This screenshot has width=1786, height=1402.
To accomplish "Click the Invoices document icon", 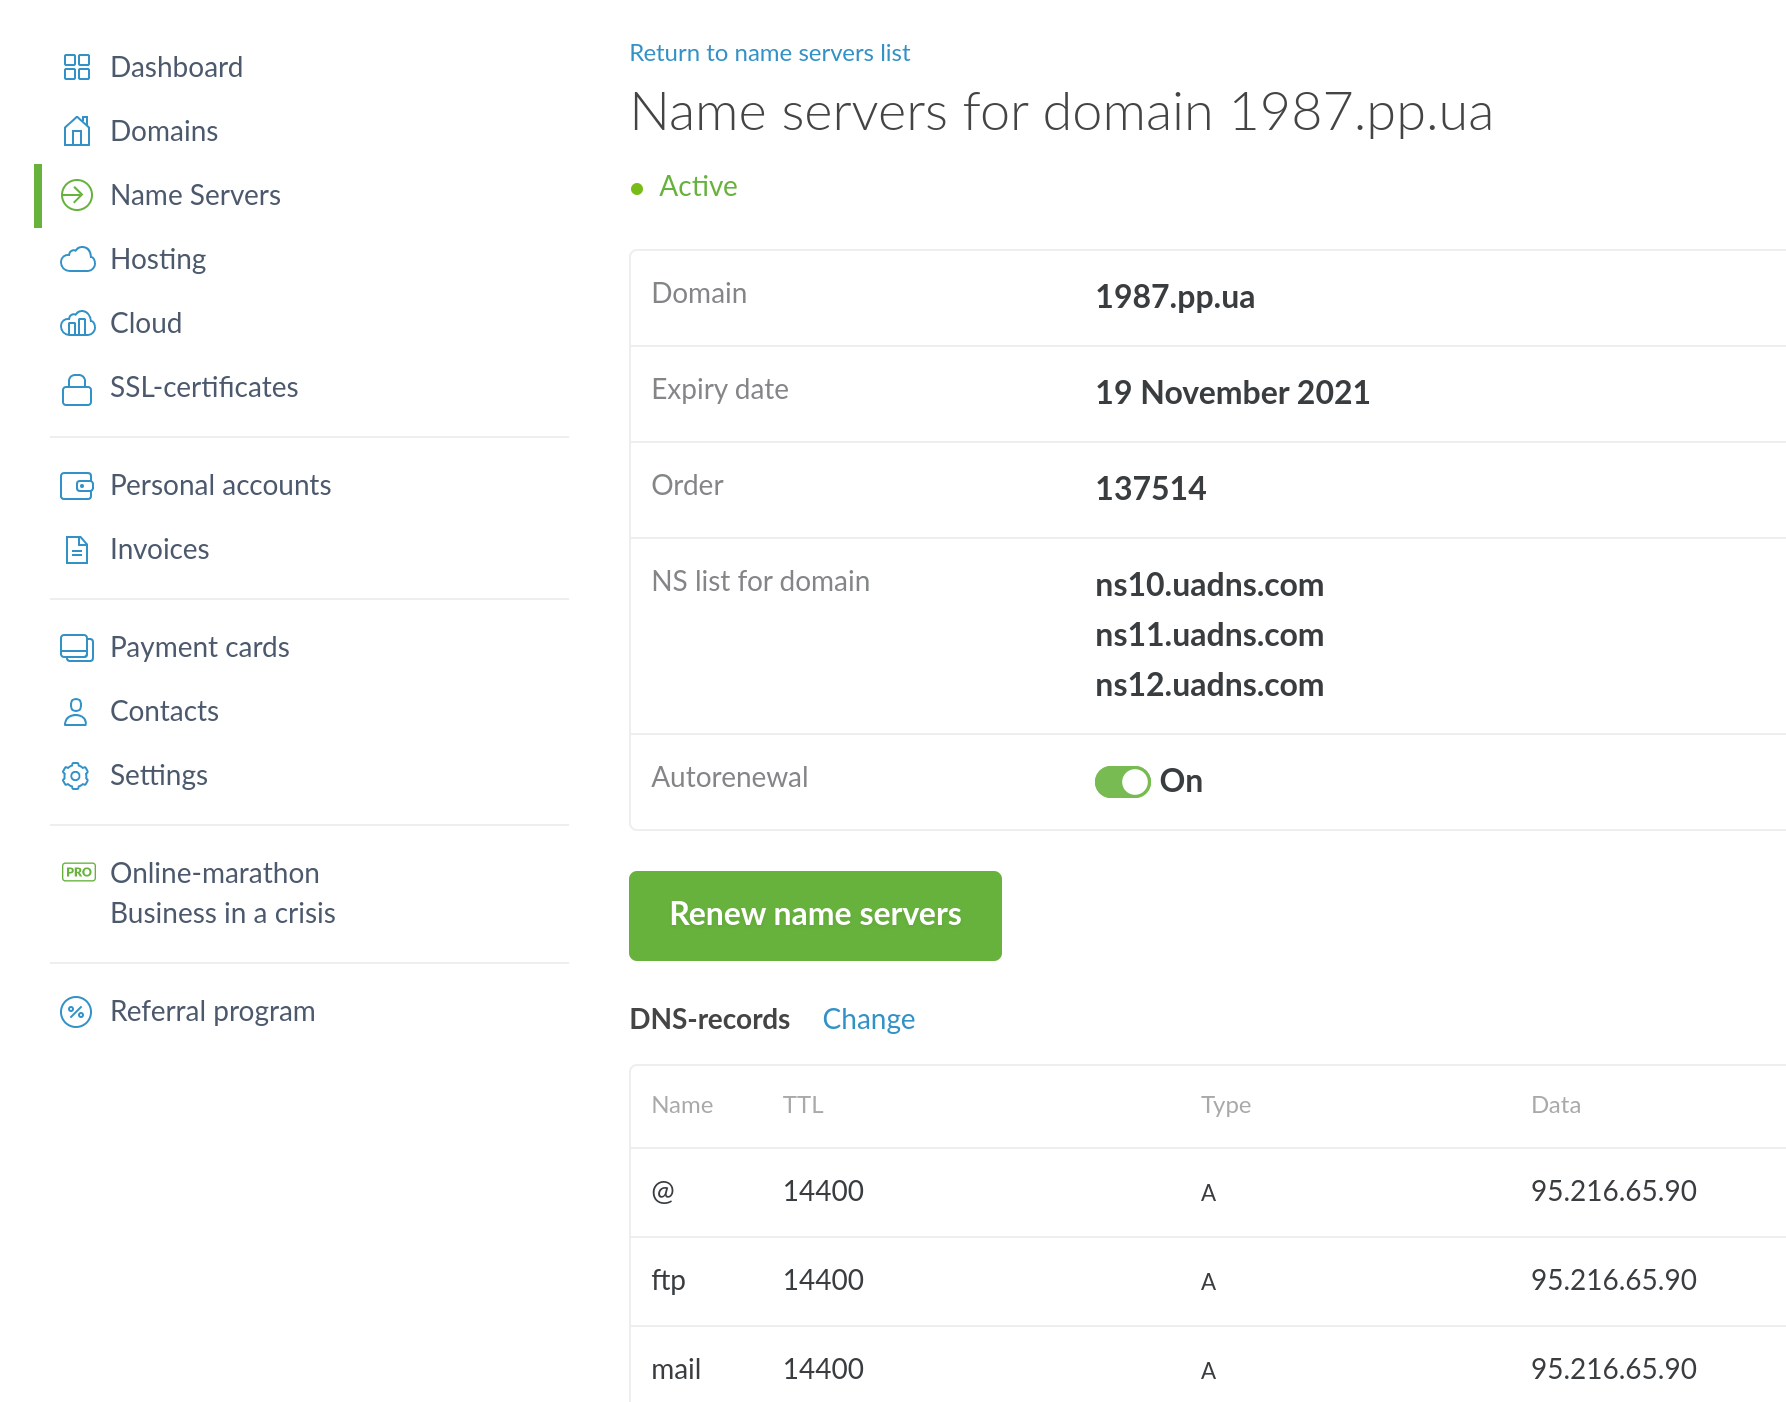I will pos(77,550).
